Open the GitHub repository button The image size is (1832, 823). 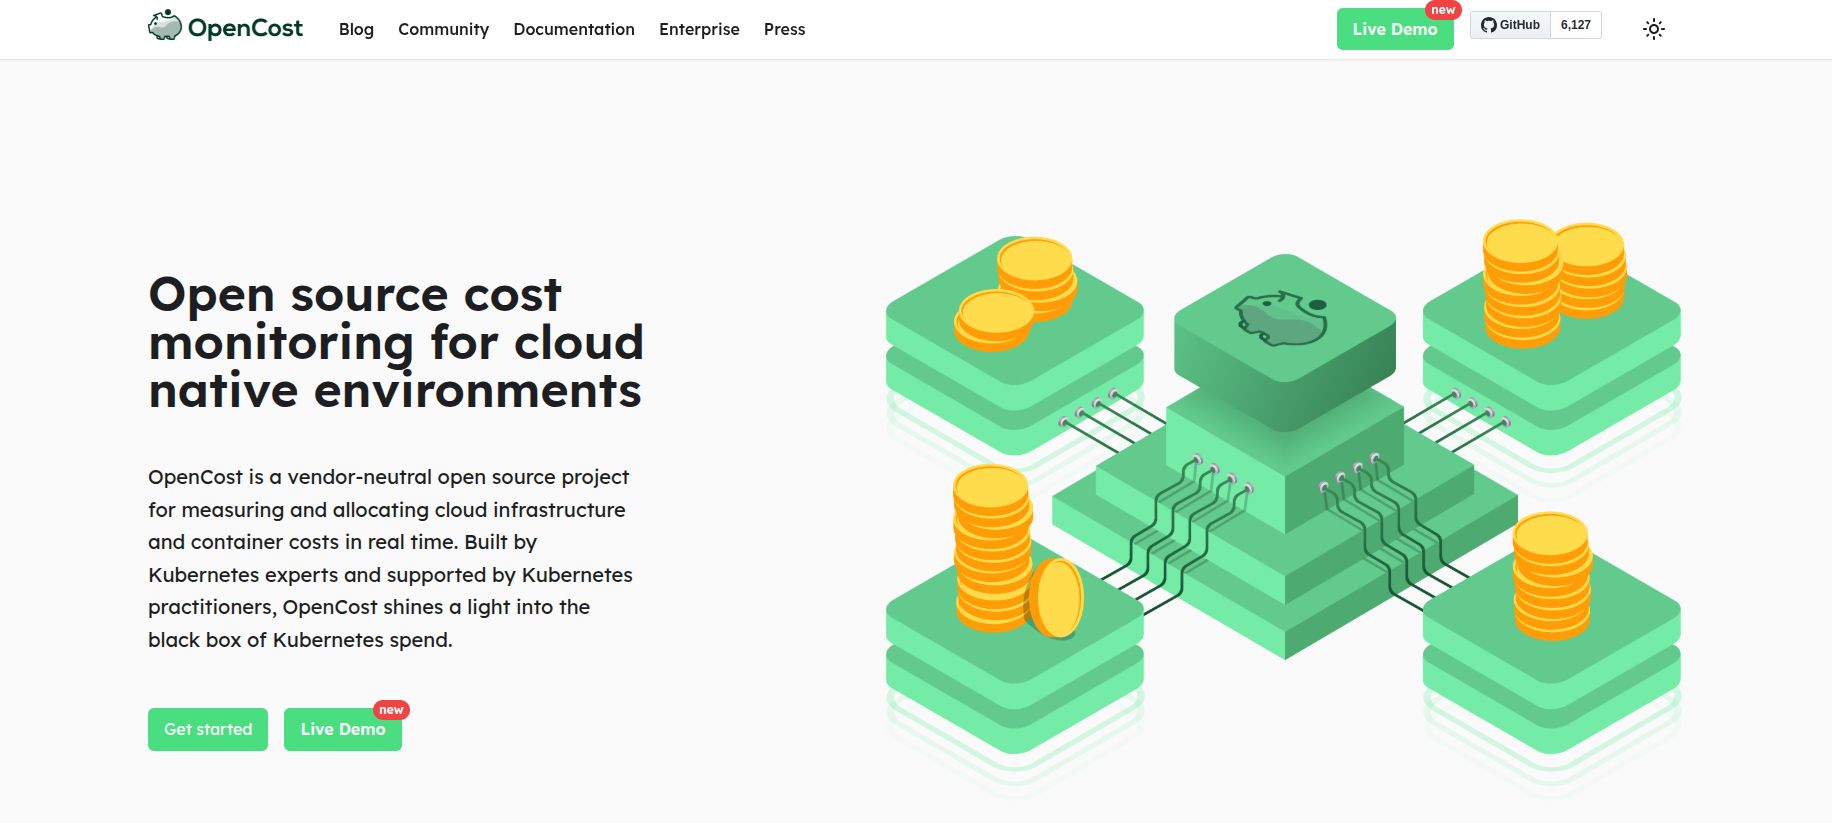click(x=1510, y=25)
